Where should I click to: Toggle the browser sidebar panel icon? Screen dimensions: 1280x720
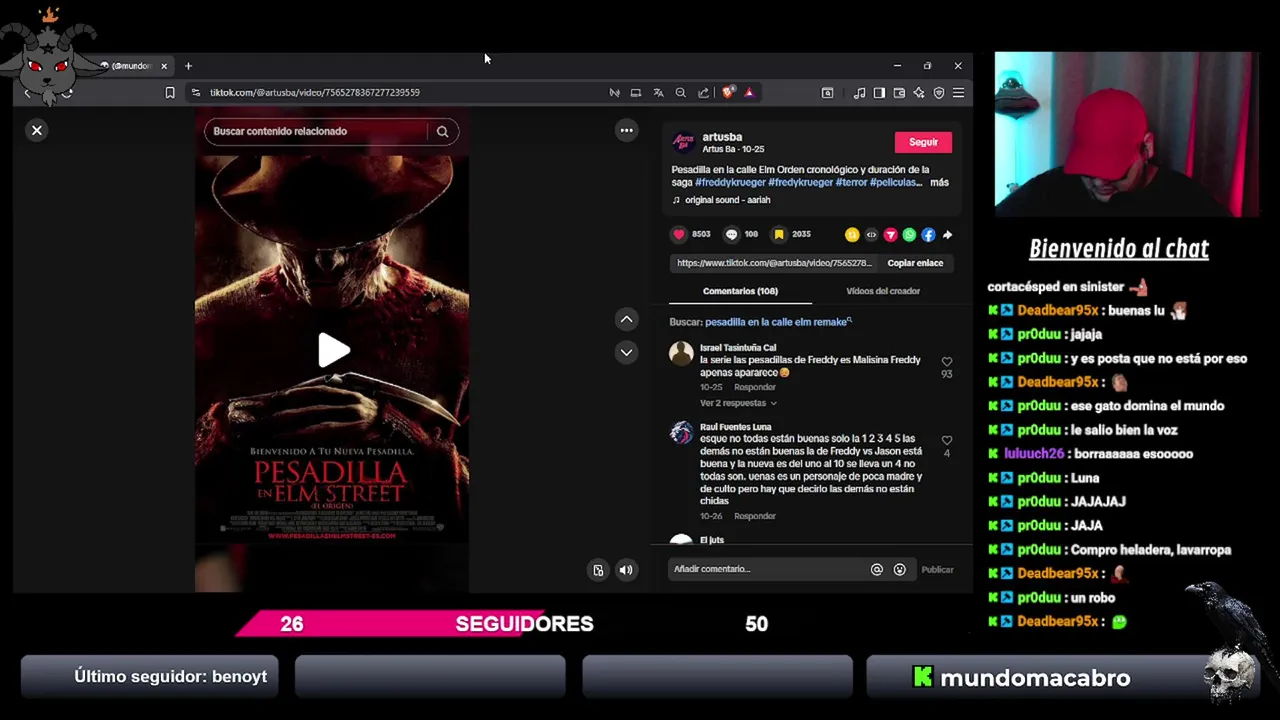point(879,93)
